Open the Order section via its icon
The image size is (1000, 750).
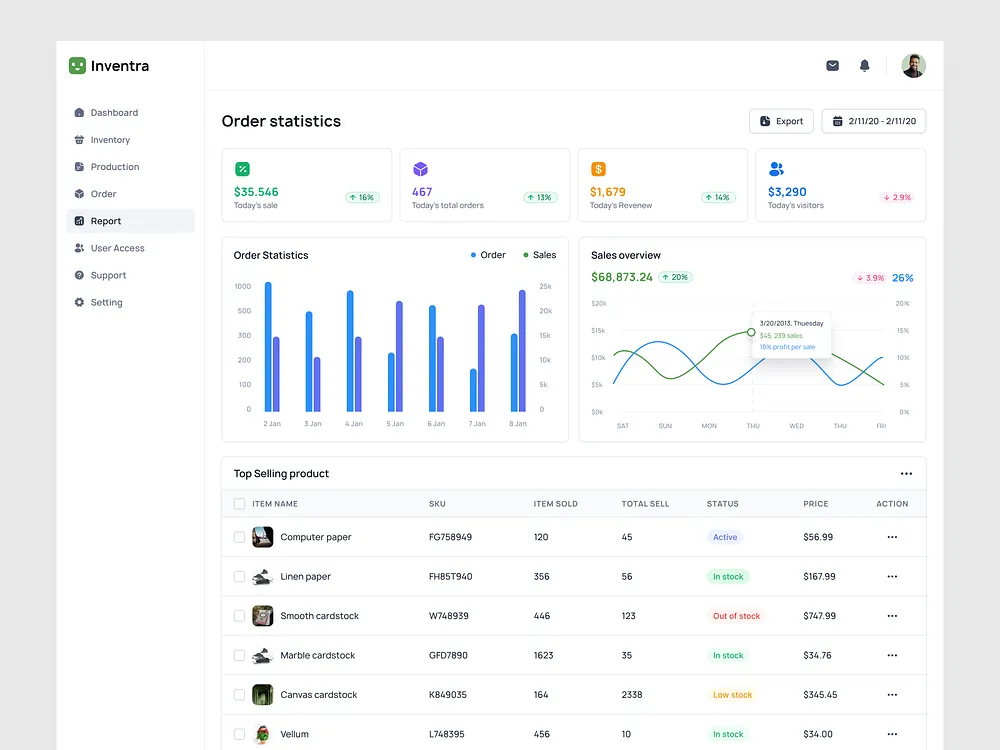pyautogui.click(x=80, y=193)
